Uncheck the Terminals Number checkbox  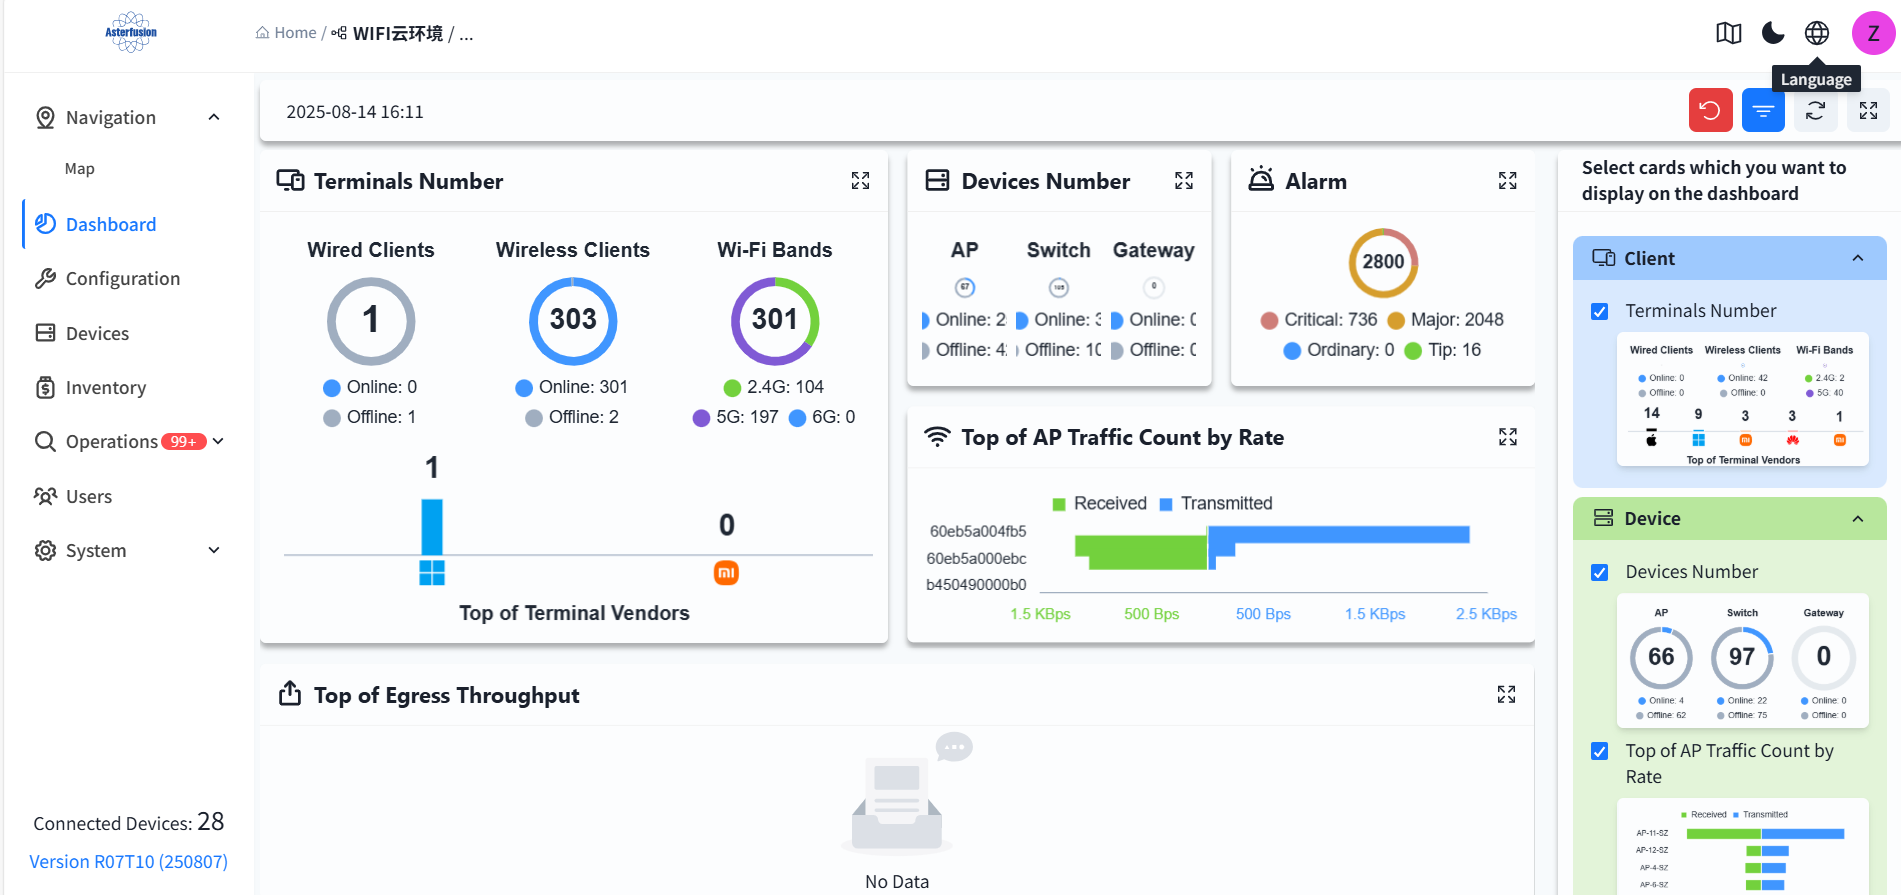coord(1600,312)
